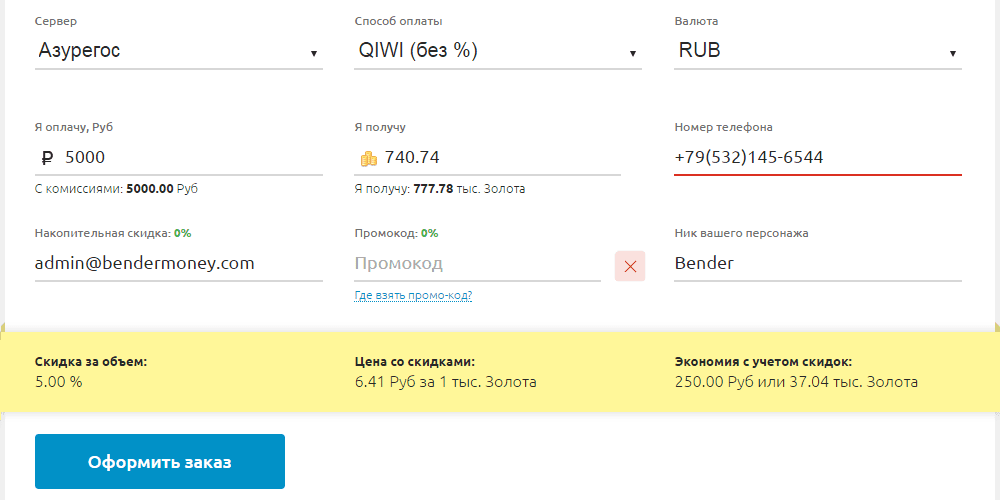
Task: Click the Промокод input field
Action: tap(475, 264)
